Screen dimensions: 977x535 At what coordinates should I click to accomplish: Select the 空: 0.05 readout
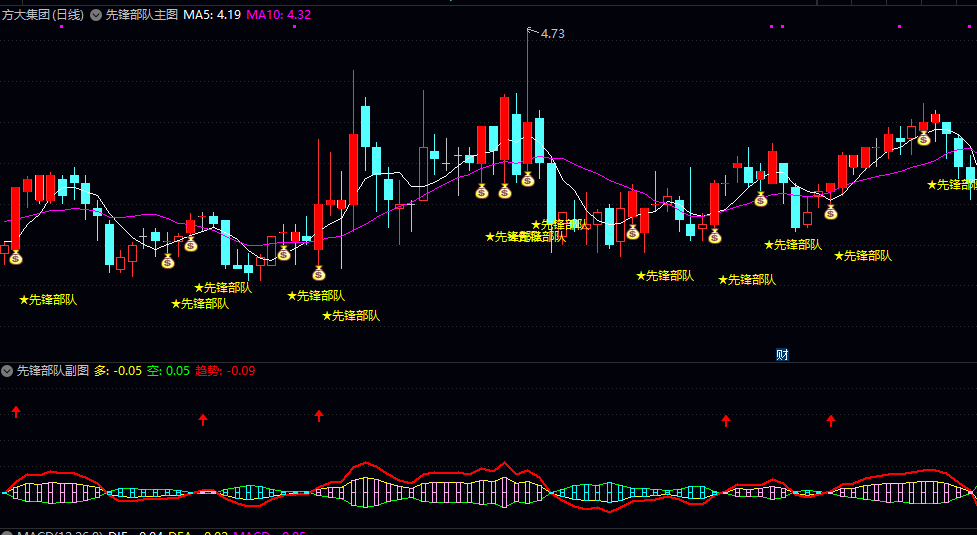click(168, 371)
